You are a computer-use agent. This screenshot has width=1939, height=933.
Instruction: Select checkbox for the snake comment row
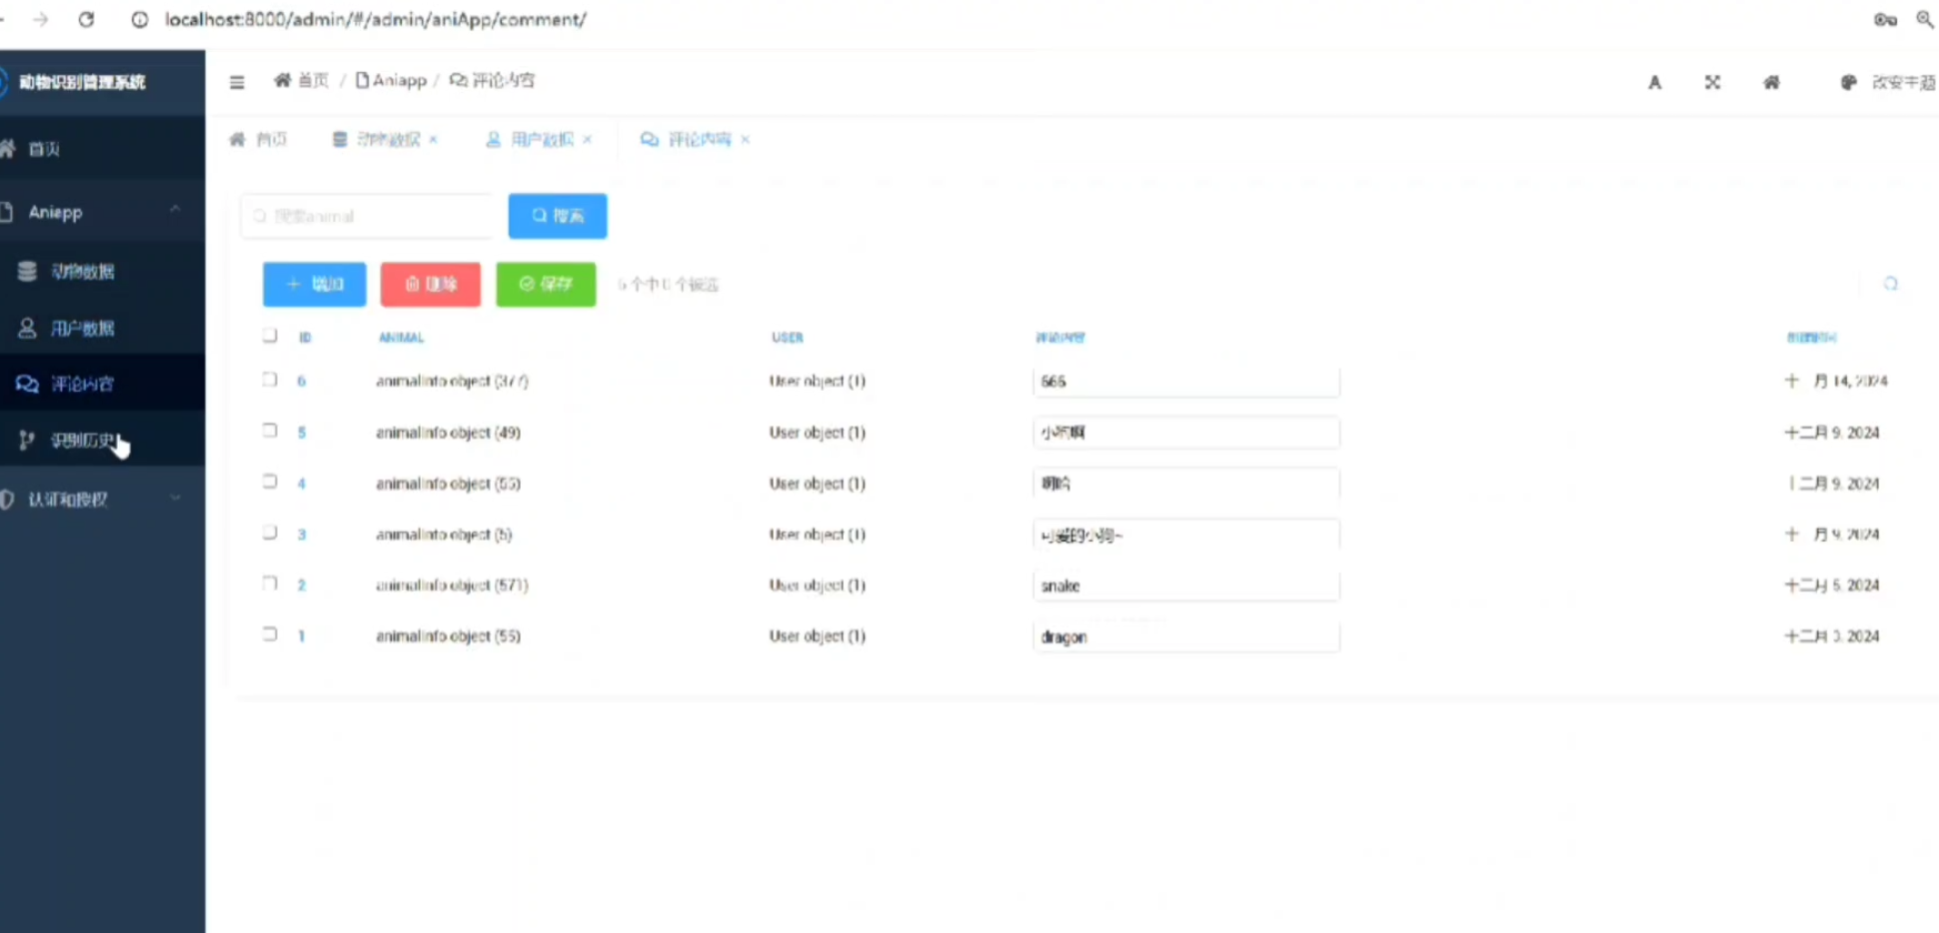pyautogui.click(x=270, y=584)
